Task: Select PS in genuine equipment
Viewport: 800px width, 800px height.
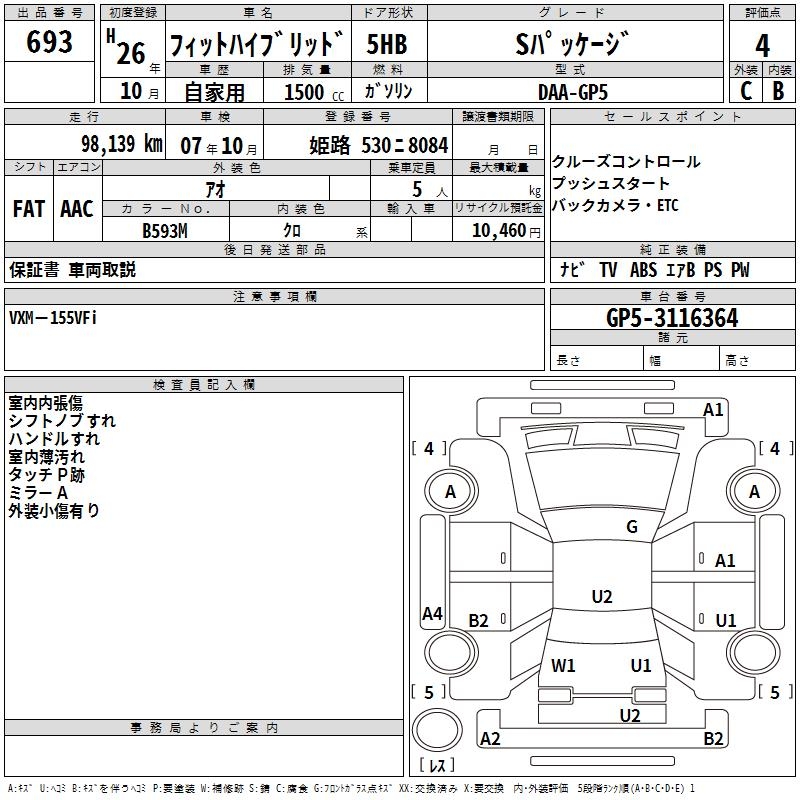Action: click(x=713, y=270)
